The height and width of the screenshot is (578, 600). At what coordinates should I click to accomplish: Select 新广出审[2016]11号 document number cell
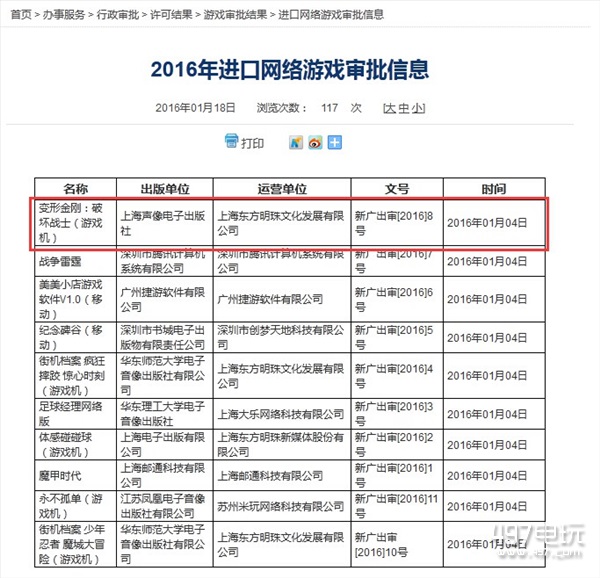click(397, 506)
